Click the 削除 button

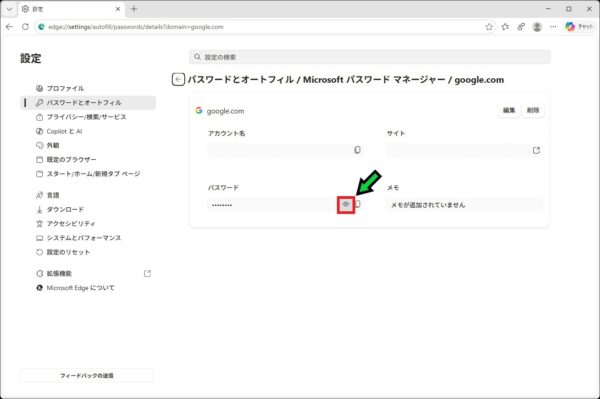click(533, 110)
